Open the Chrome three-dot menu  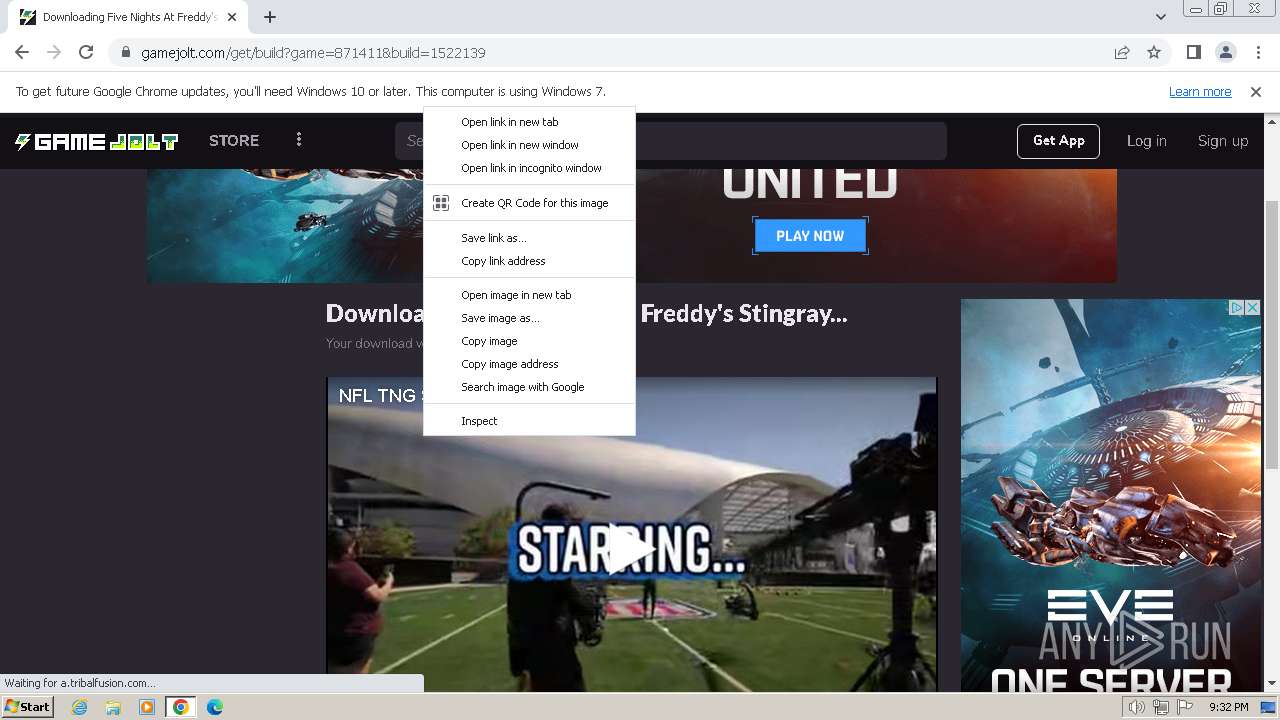[x=1258, y=52]
